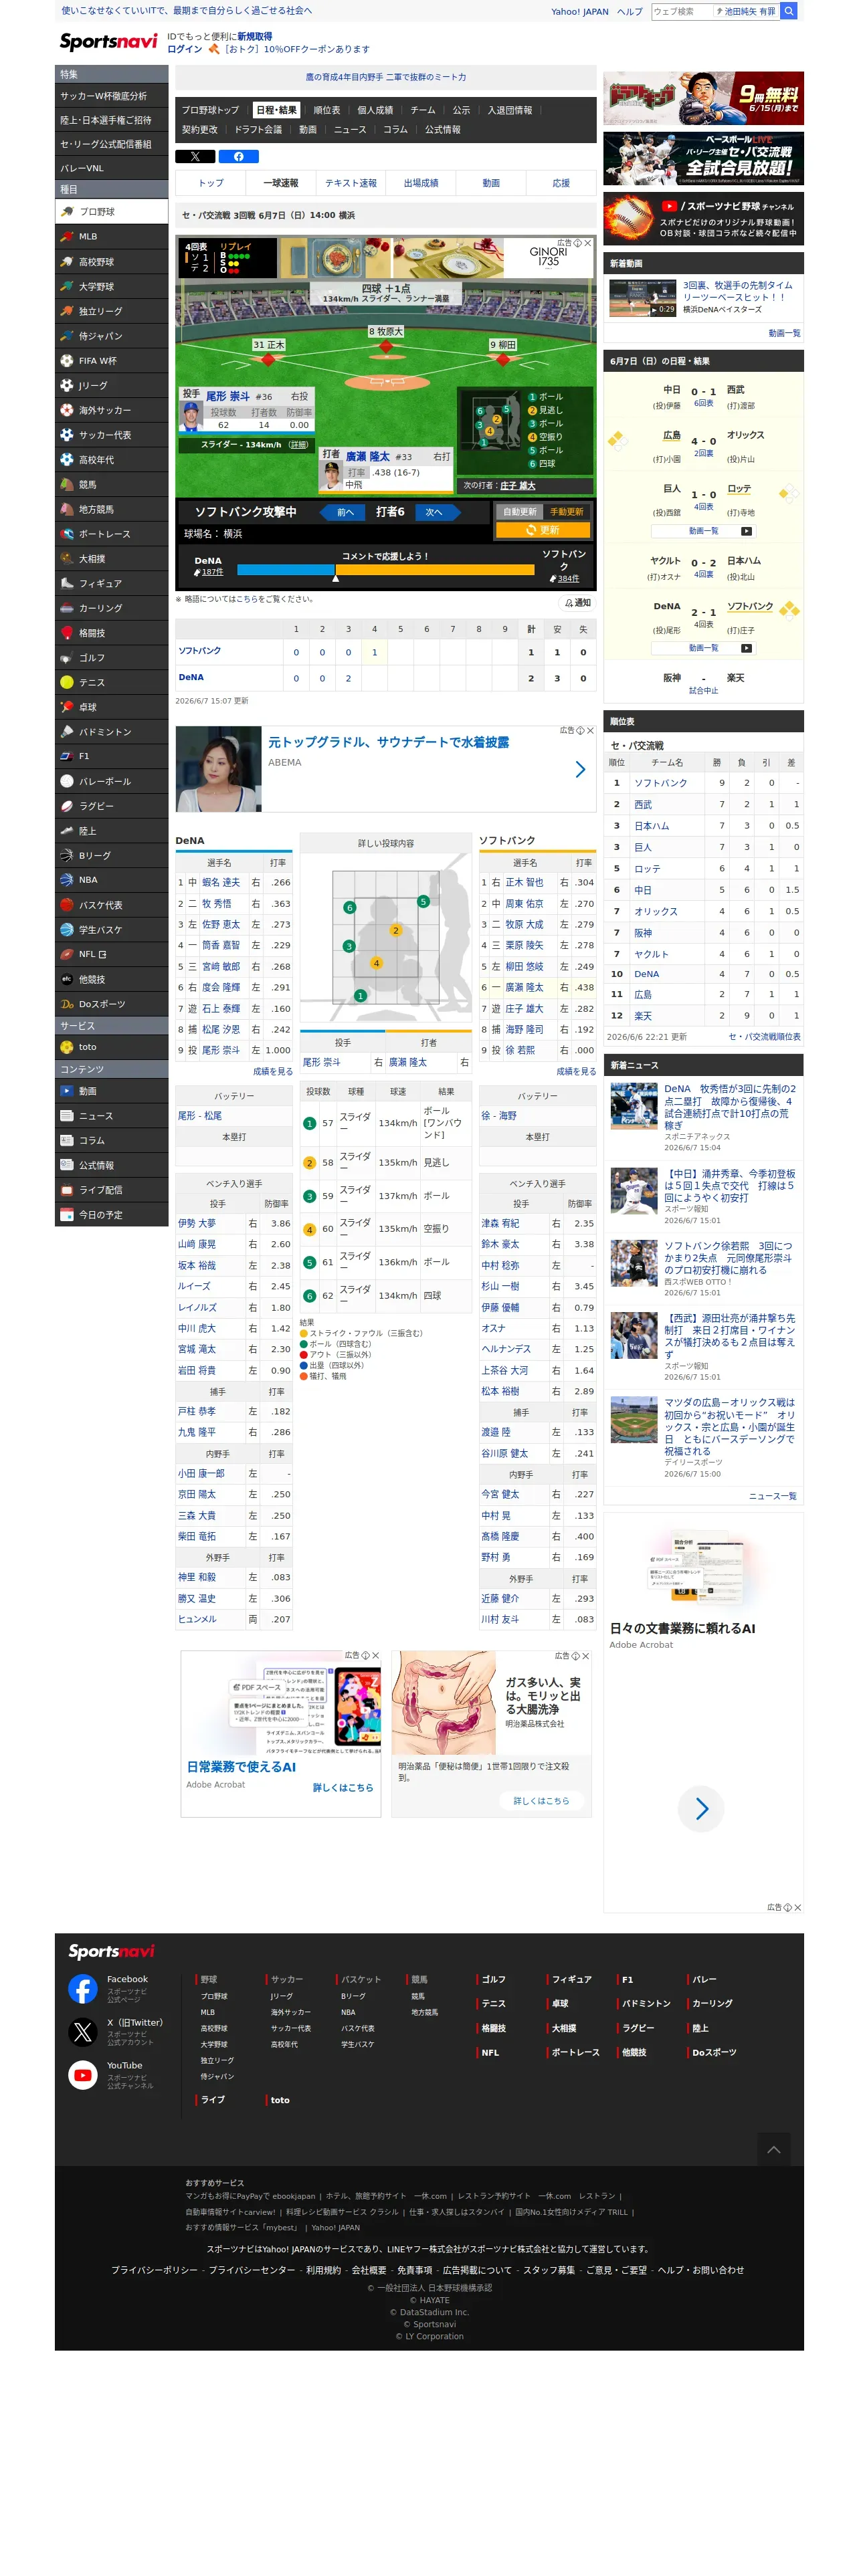
Task: Open 応援 game tab
Action: pos(561,183)
